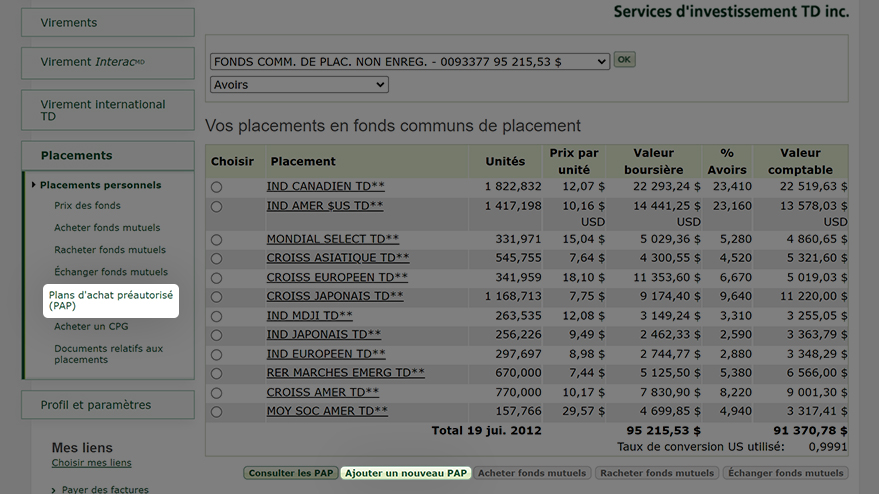
Task: Click the Consulter les PAP button
Action: [291, 473]
